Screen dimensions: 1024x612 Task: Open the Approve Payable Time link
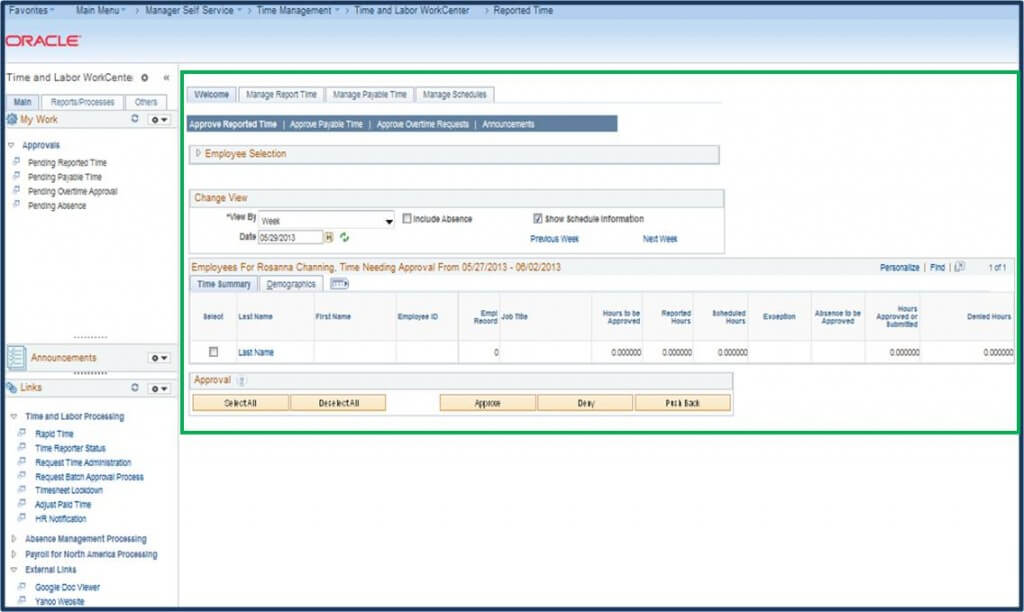[326, 124]
